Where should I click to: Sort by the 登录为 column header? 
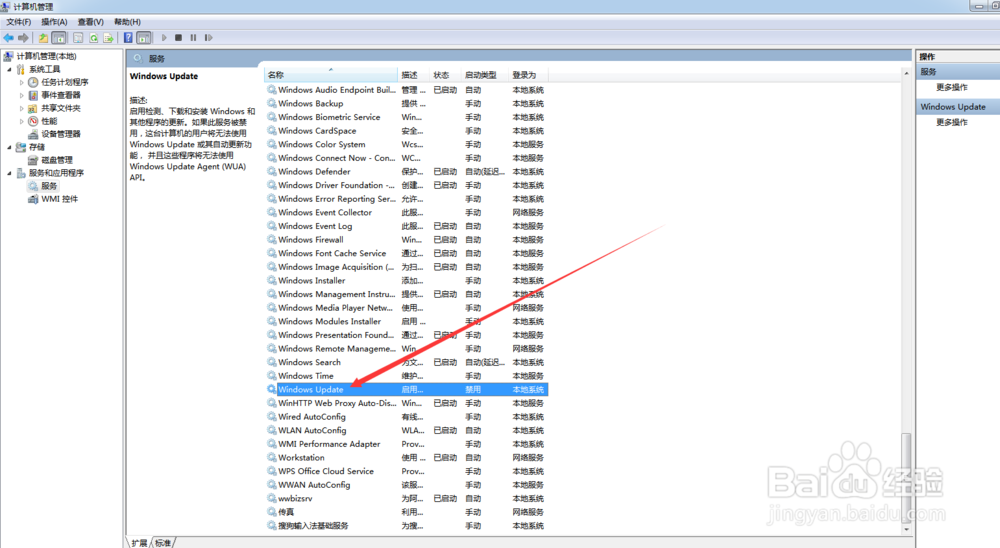(x=528, y=75)
